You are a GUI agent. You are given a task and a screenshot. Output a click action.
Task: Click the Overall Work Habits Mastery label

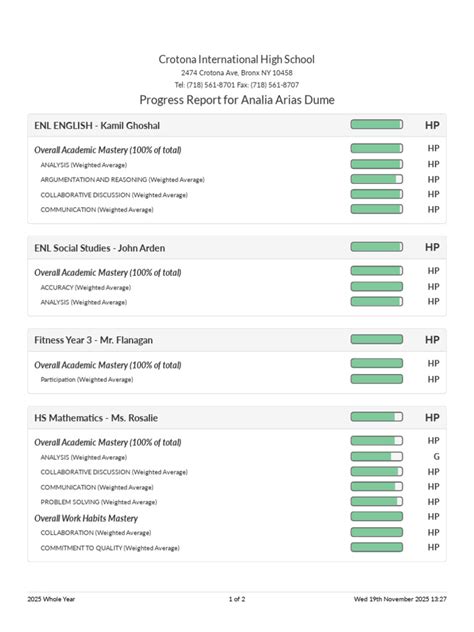(x=86, y=518)
